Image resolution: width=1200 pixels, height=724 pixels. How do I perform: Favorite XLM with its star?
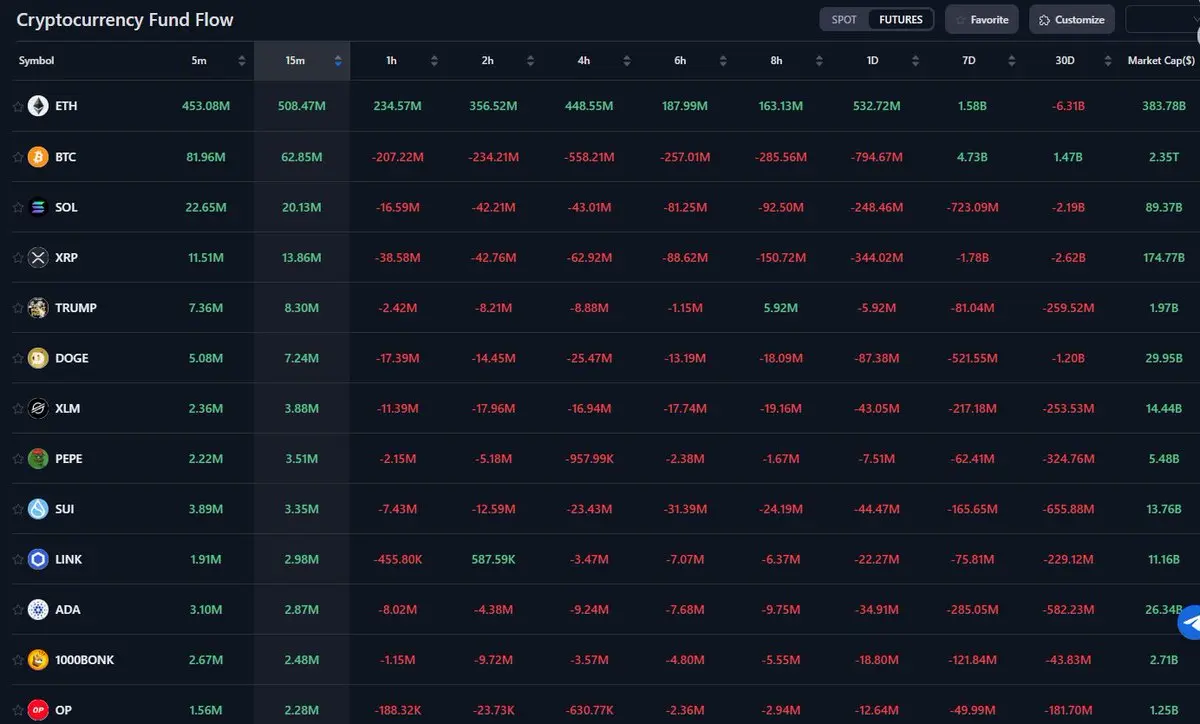click(x=17, y=408)
